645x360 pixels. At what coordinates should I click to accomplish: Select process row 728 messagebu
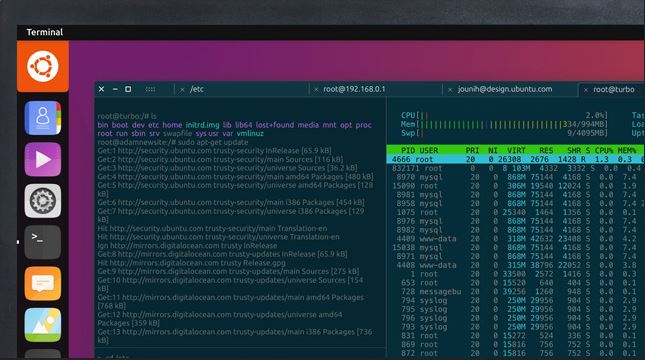pyautogui.click(x=515, y=292)
